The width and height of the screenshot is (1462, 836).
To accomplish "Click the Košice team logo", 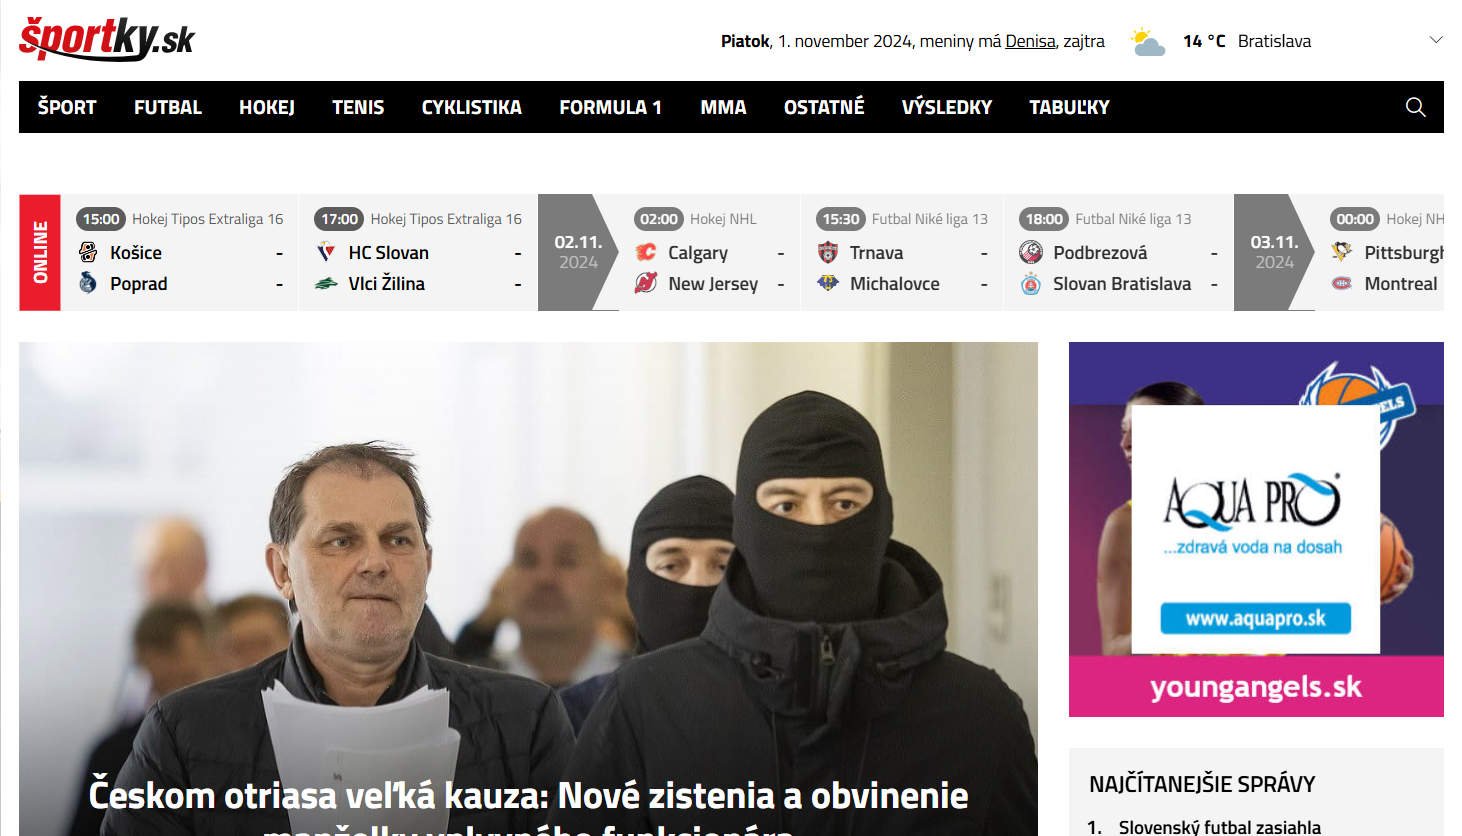I will click(x=88, y=253).
